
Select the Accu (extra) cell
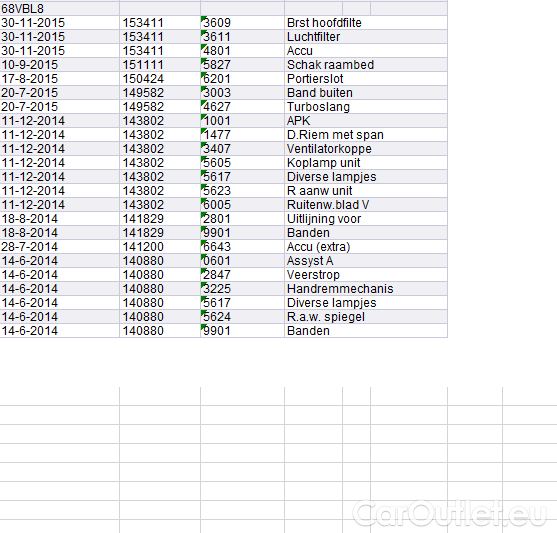(x=366, y=247)
